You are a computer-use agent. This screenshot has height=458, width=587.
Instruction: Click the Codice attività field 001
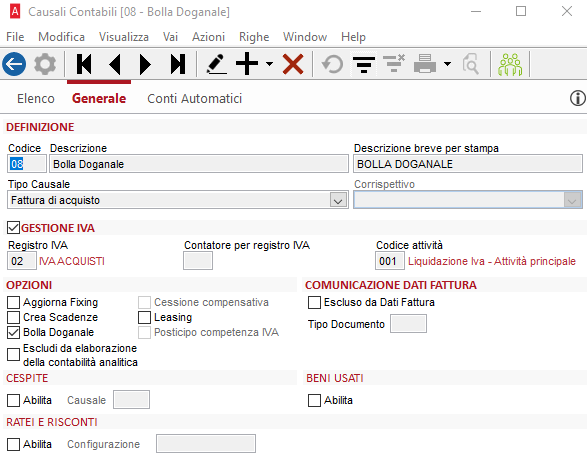(390, 261)
